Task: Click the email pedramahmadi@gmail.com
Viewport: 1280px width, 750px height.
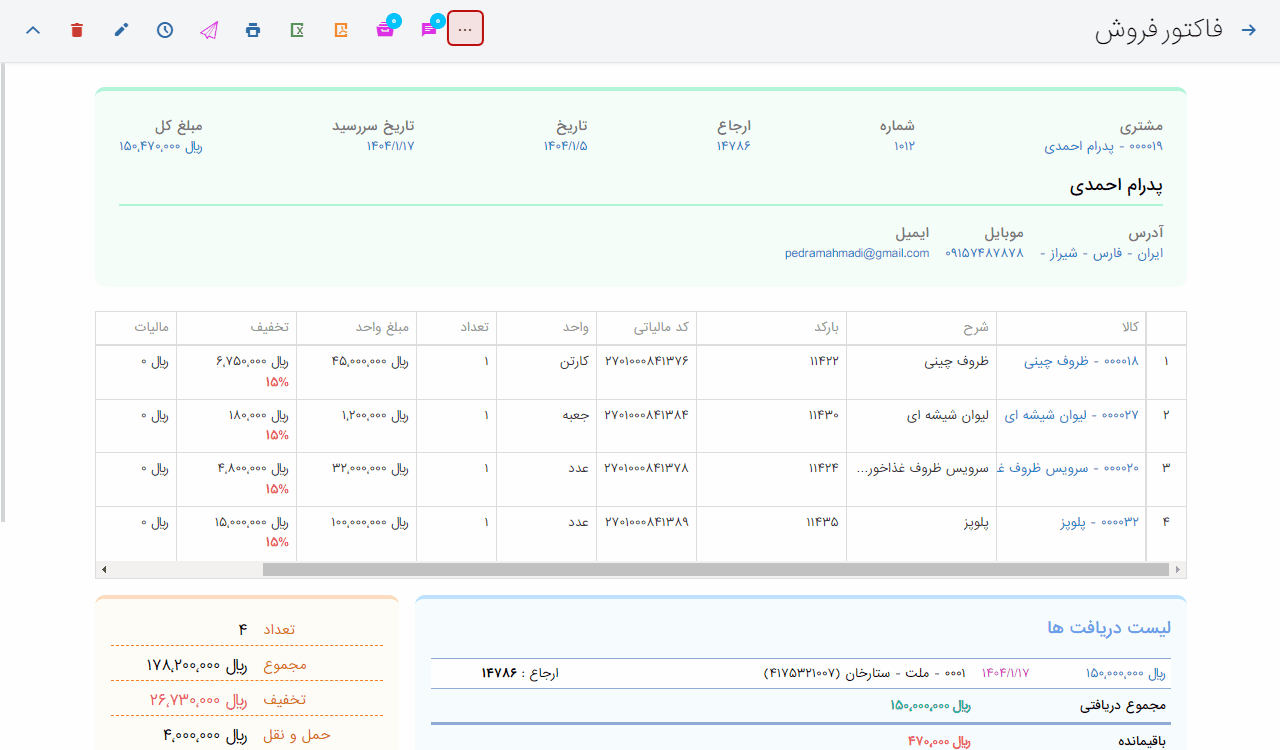Action: [857, 253]
